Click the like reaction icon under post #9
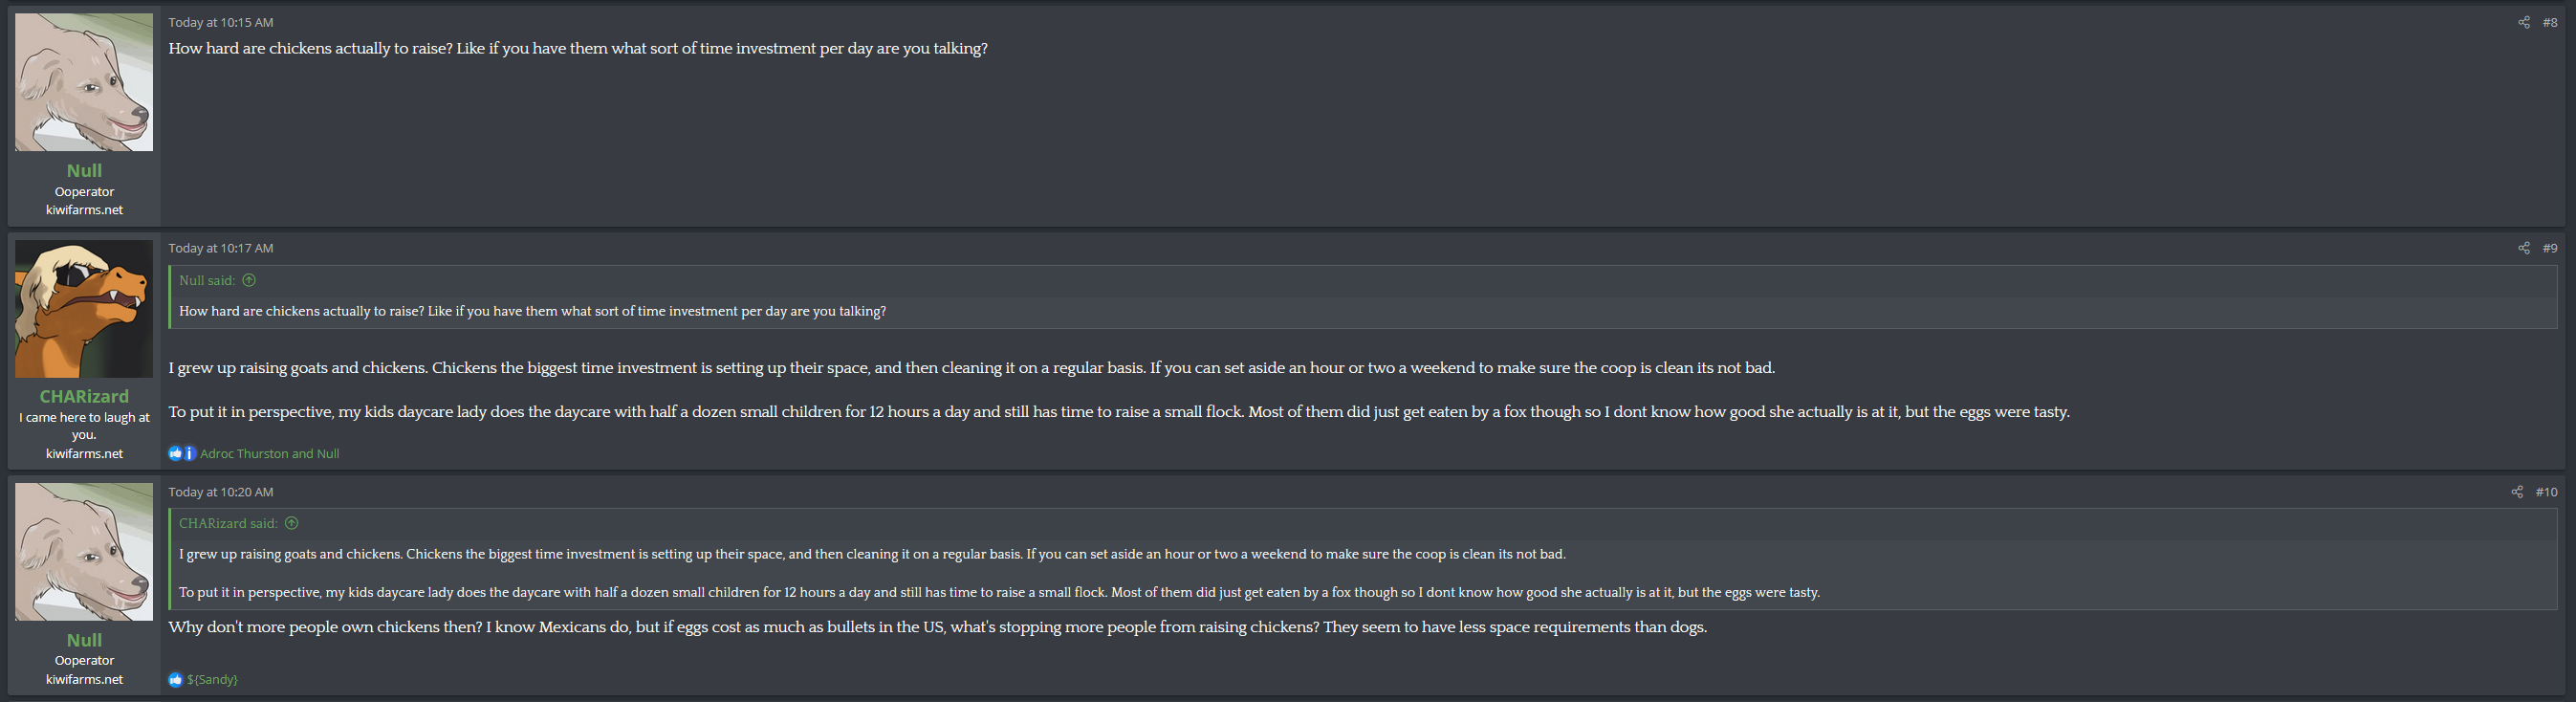The width and height of the screenshot is (2576, 702). point(175,453)
